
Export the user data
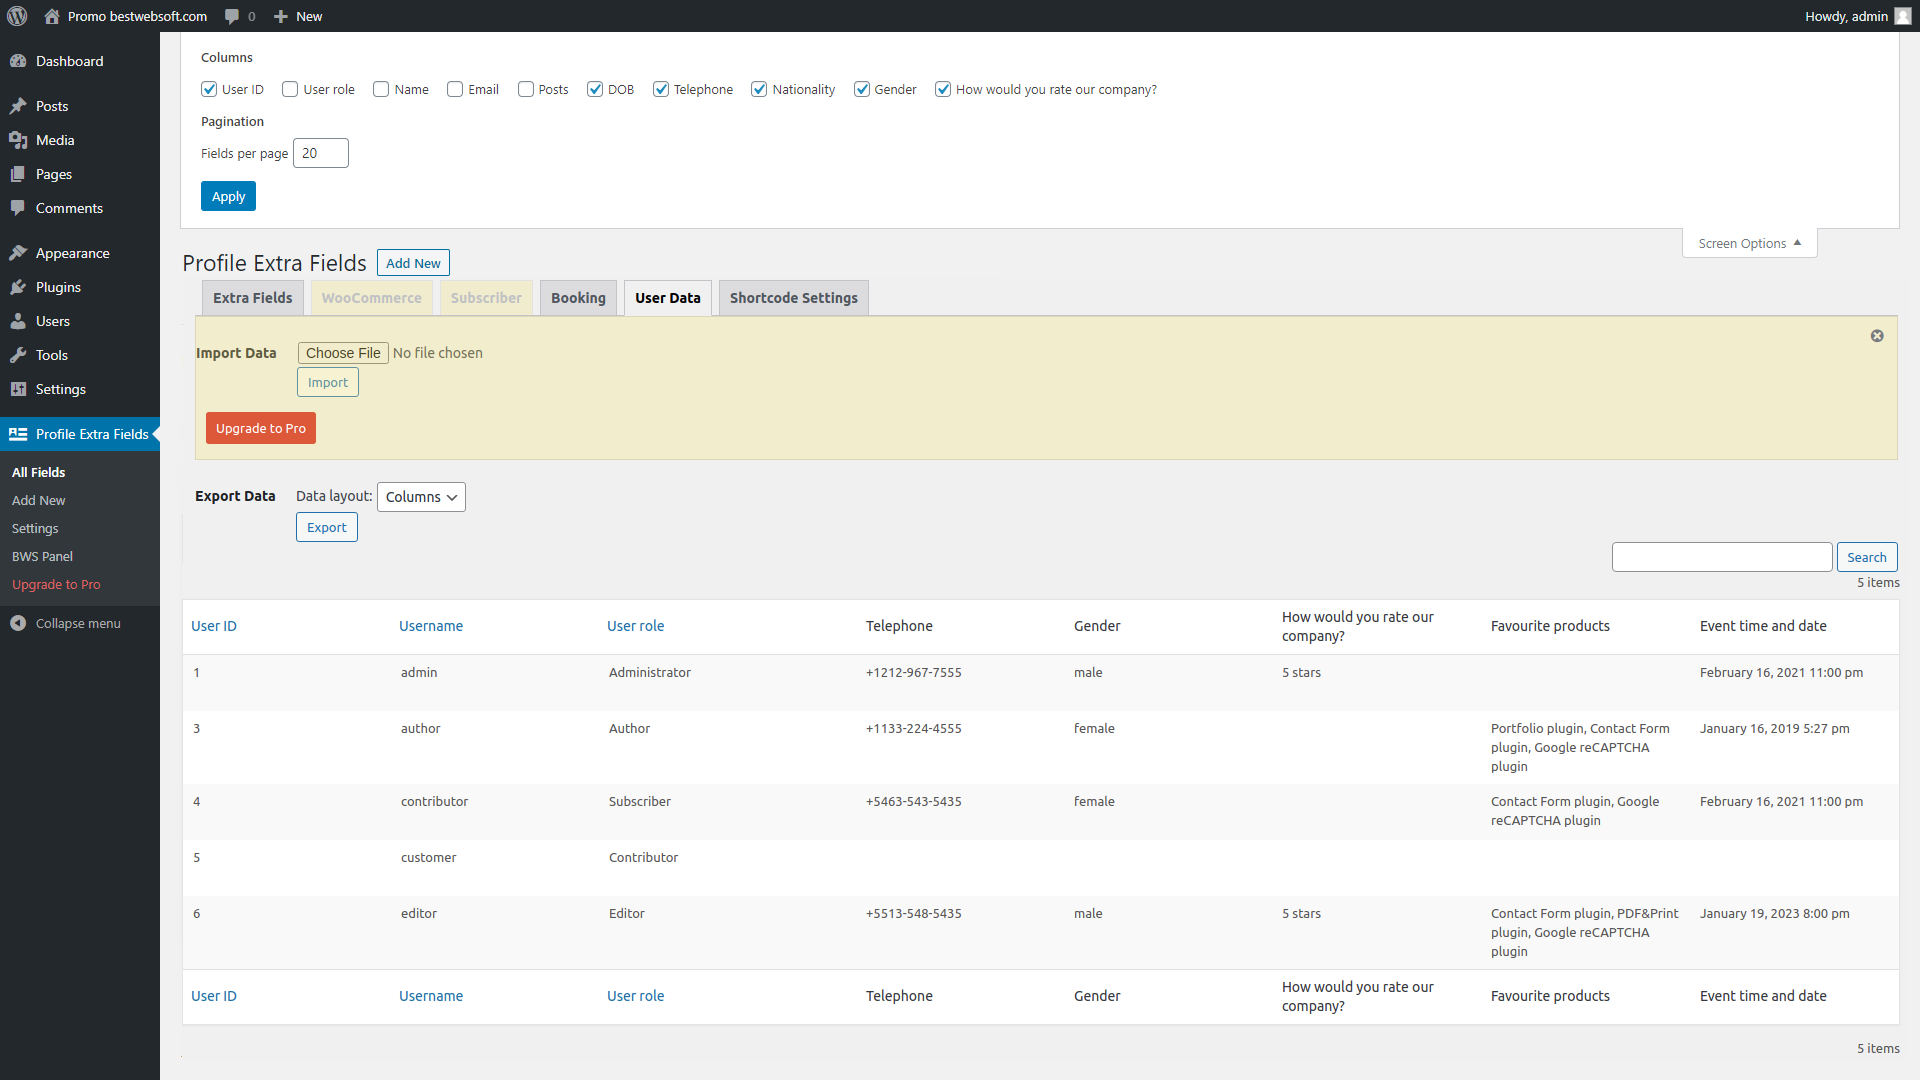tap(326, 526)
